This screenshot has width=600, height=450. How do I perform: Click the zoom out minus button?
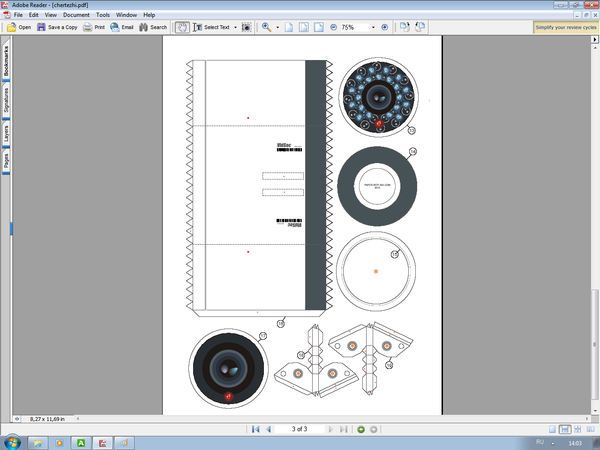tap(334, 27)
